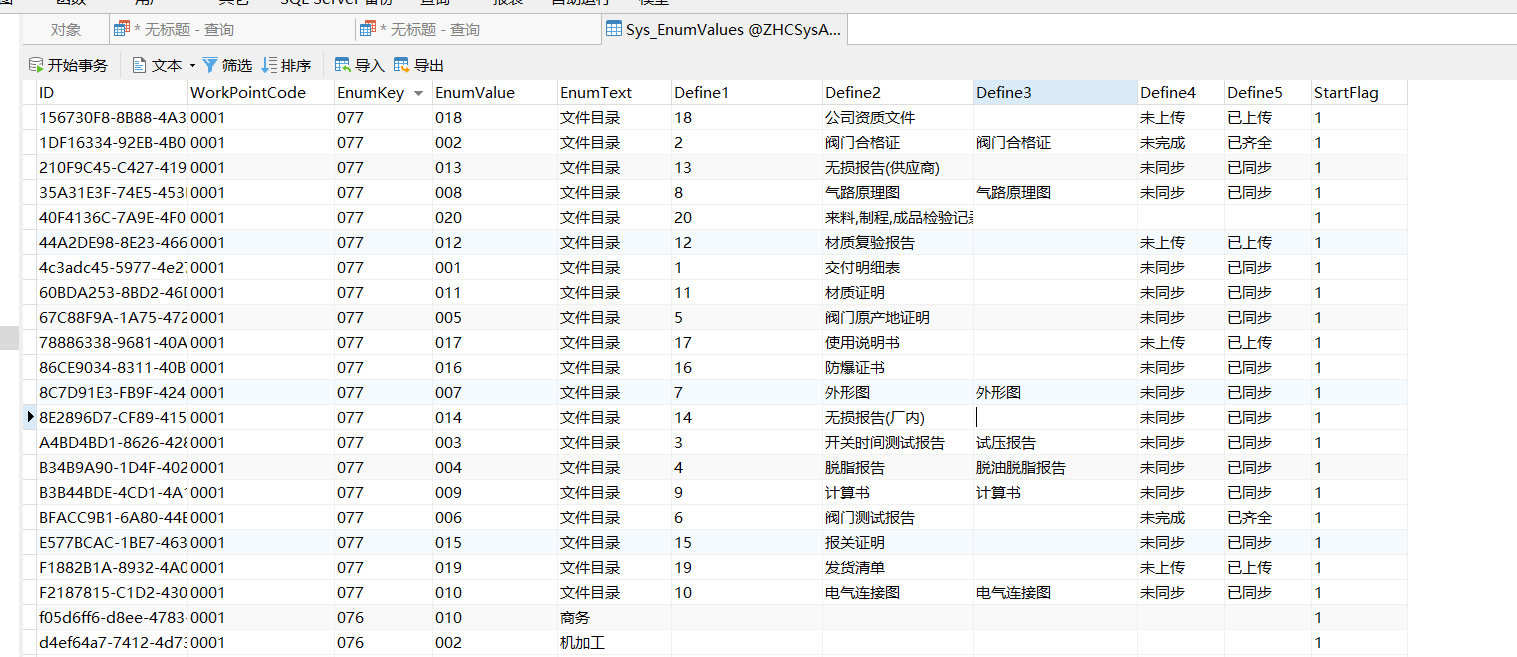Click the 筛选 filter funnel icon
Viewport: 1517px width, 657px height.
pyautogui.click(x=210, y=66)
